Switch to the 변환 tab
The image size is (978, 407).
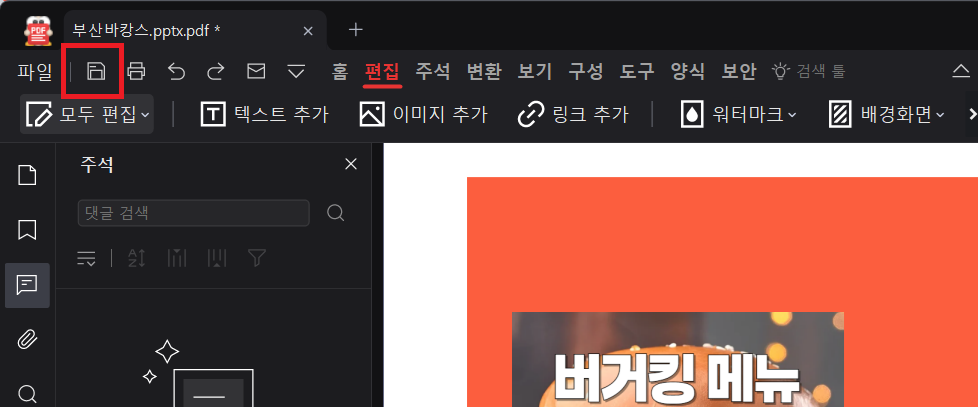(484, 72)
